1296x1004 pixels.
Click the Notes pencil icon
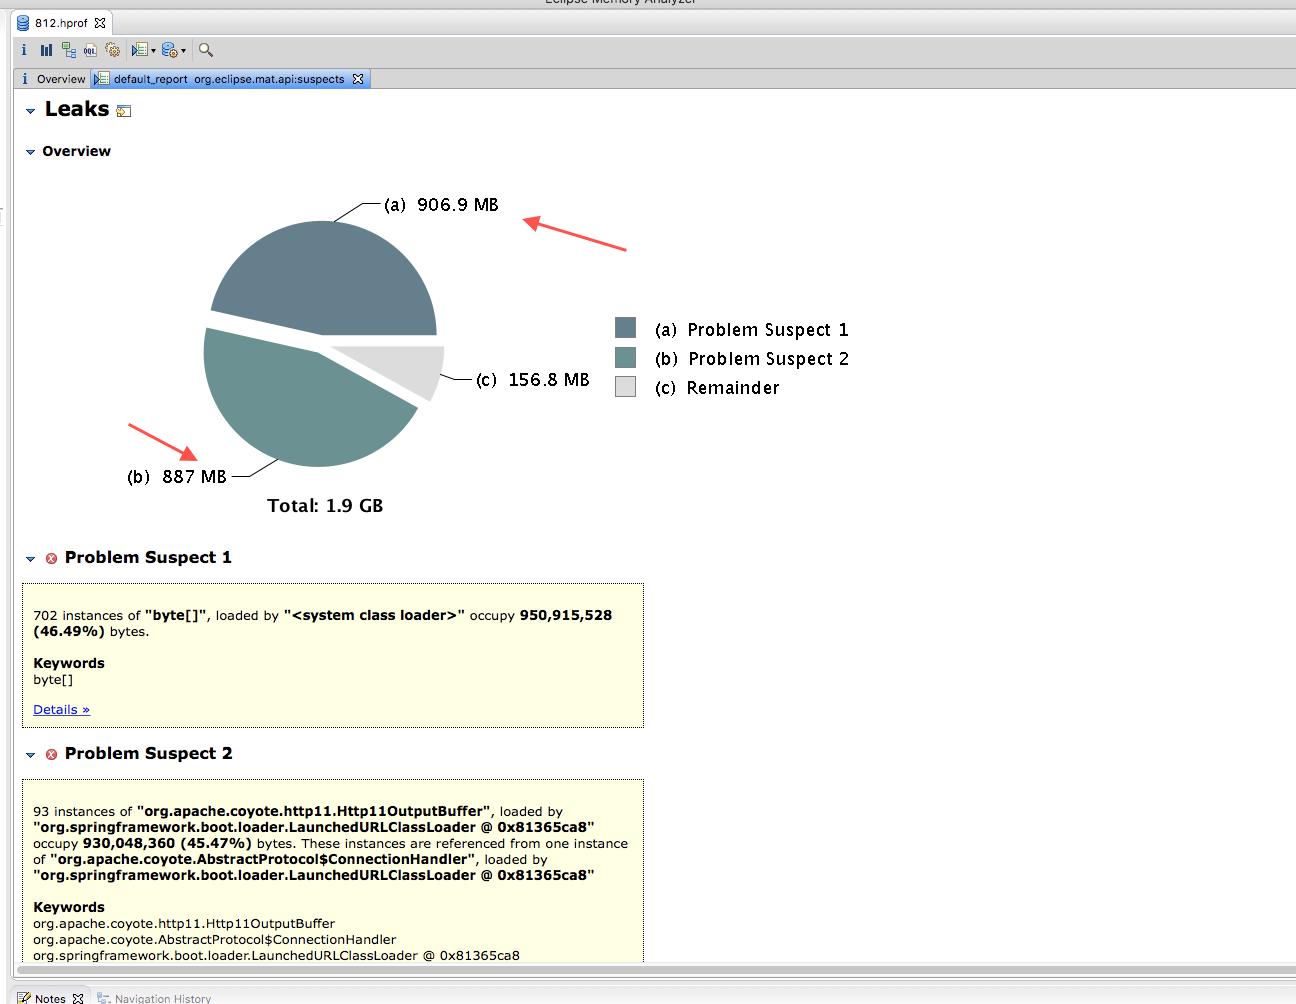24,998
